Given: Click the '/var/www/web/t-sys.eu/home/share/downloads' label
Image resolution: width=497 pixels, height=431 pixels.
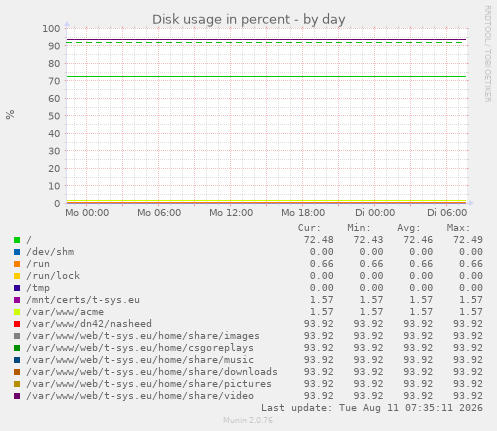Looking at the screenshot, I should coord(152,372).
